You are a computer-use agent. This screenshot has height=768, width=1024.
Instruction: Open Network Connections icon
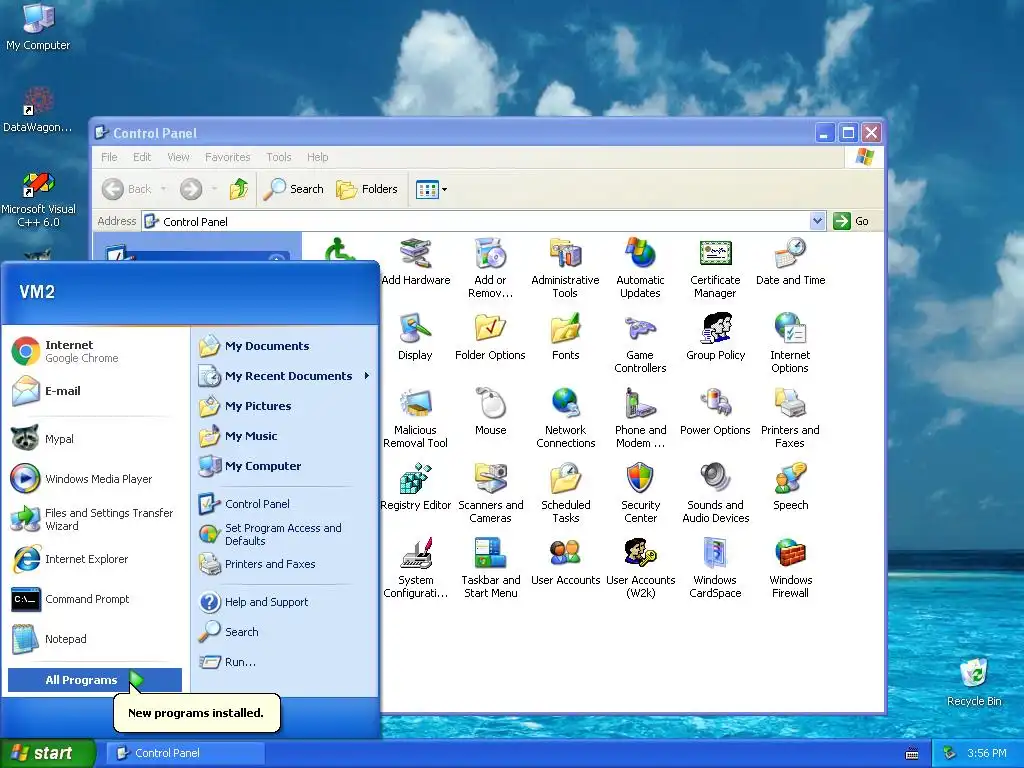[566, 419]
